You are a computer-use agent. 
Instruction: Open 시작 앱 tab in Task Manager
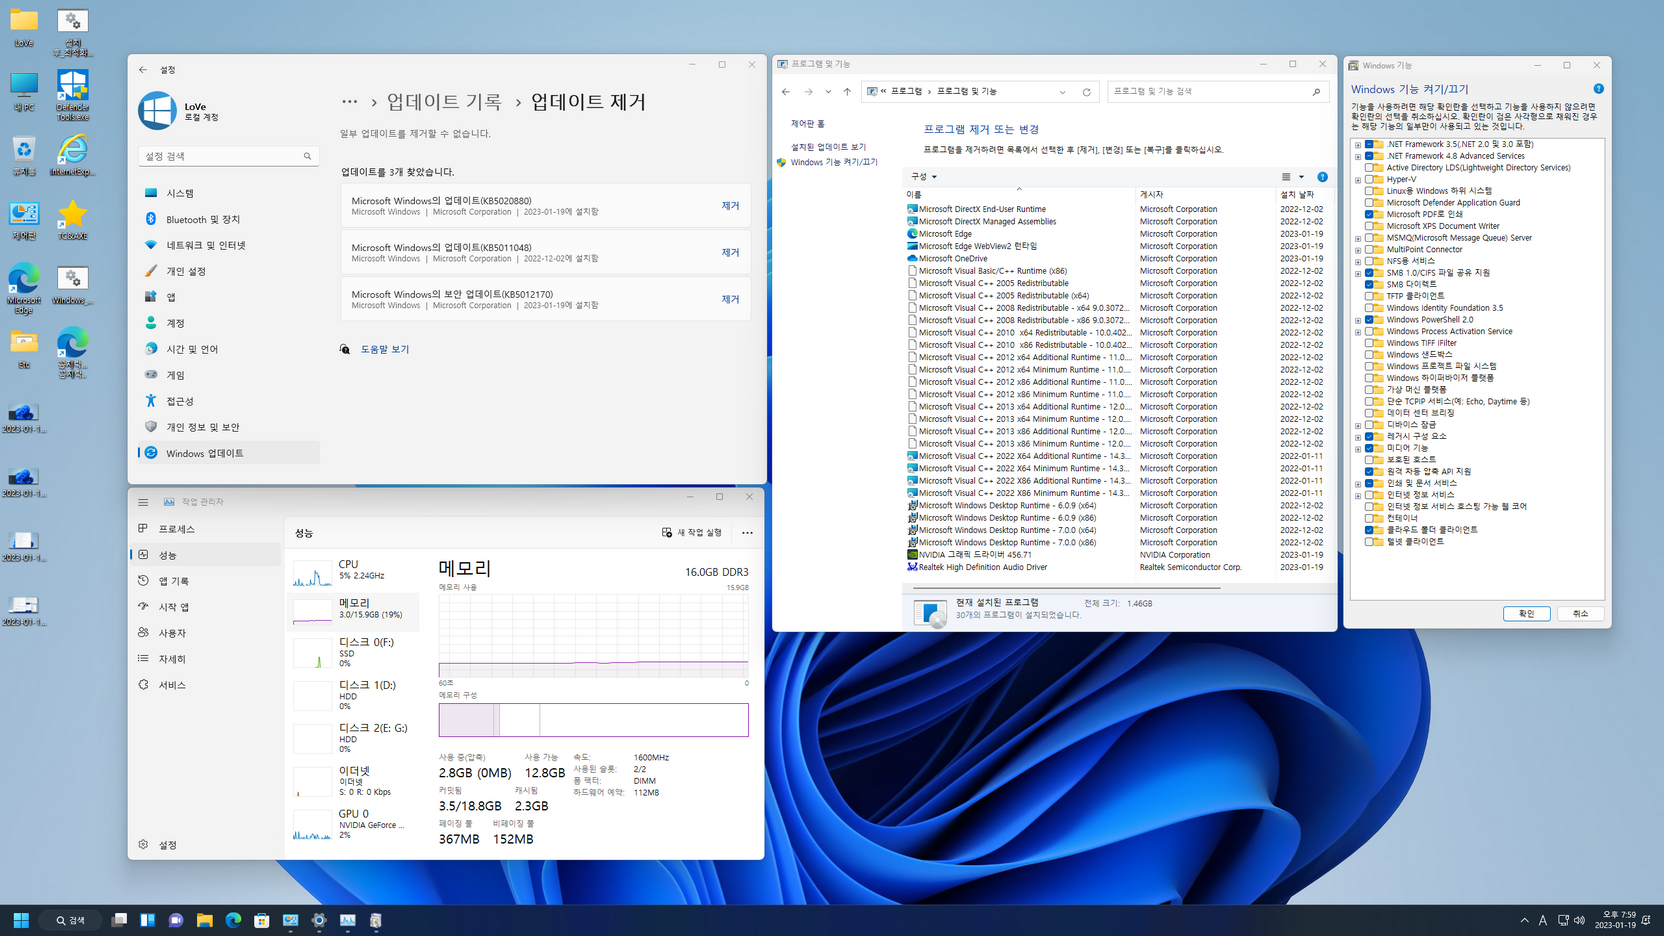206,607
